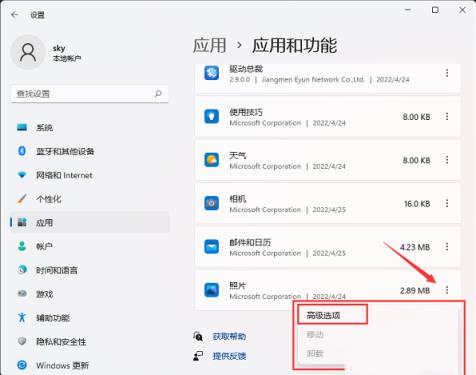Screen dimensions: 476x375
Task: Open more options for 使用技巧
Action: (447, 116)
